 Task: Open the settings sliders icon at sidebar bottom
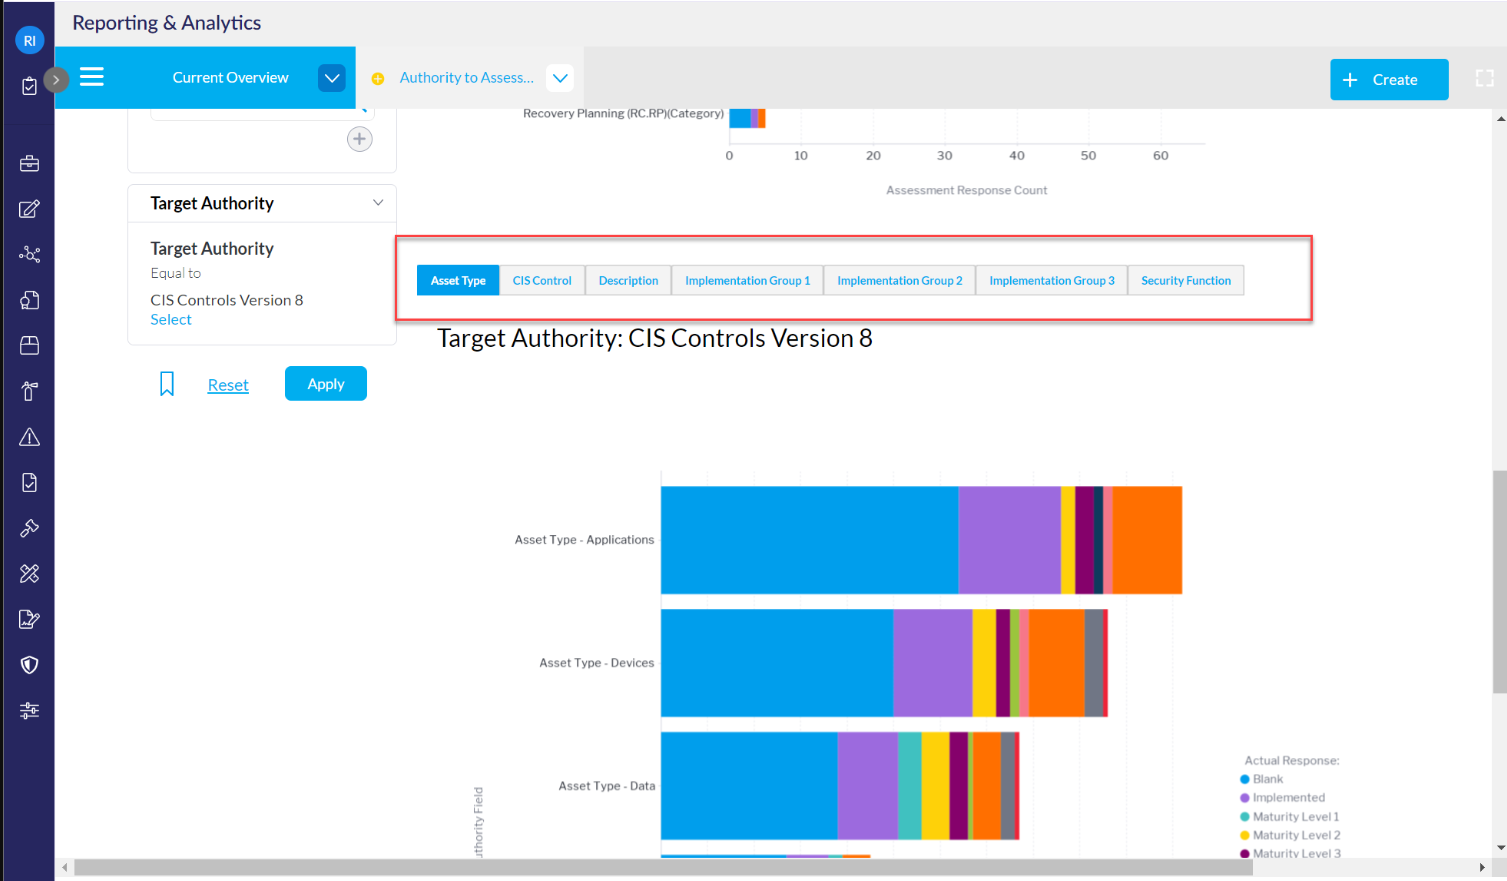point(29,710)
